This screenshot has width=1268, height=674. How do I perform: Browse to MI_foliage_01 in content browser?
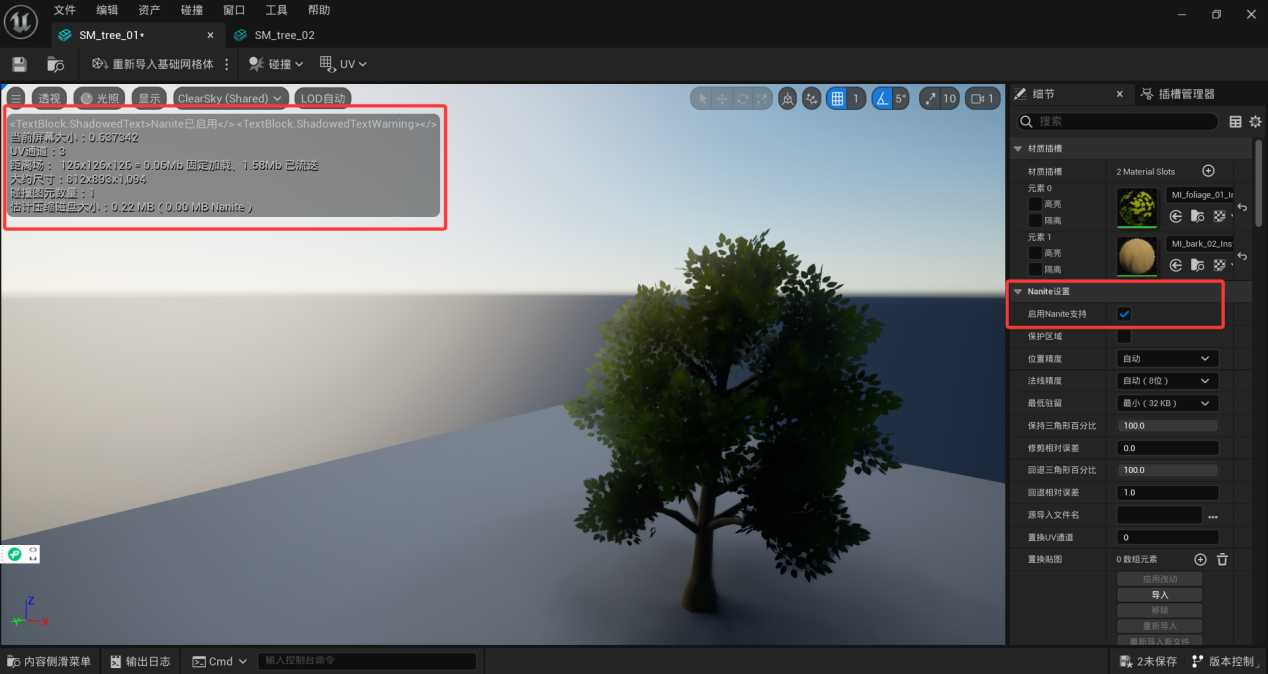(x=1197, y=215)
